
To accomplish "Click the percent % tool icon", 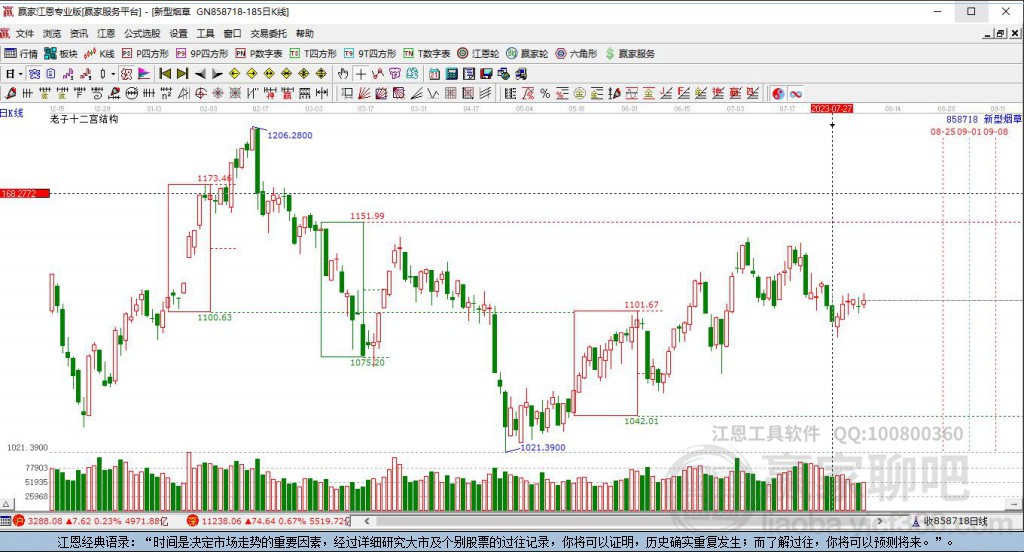I will coord(545,93).
